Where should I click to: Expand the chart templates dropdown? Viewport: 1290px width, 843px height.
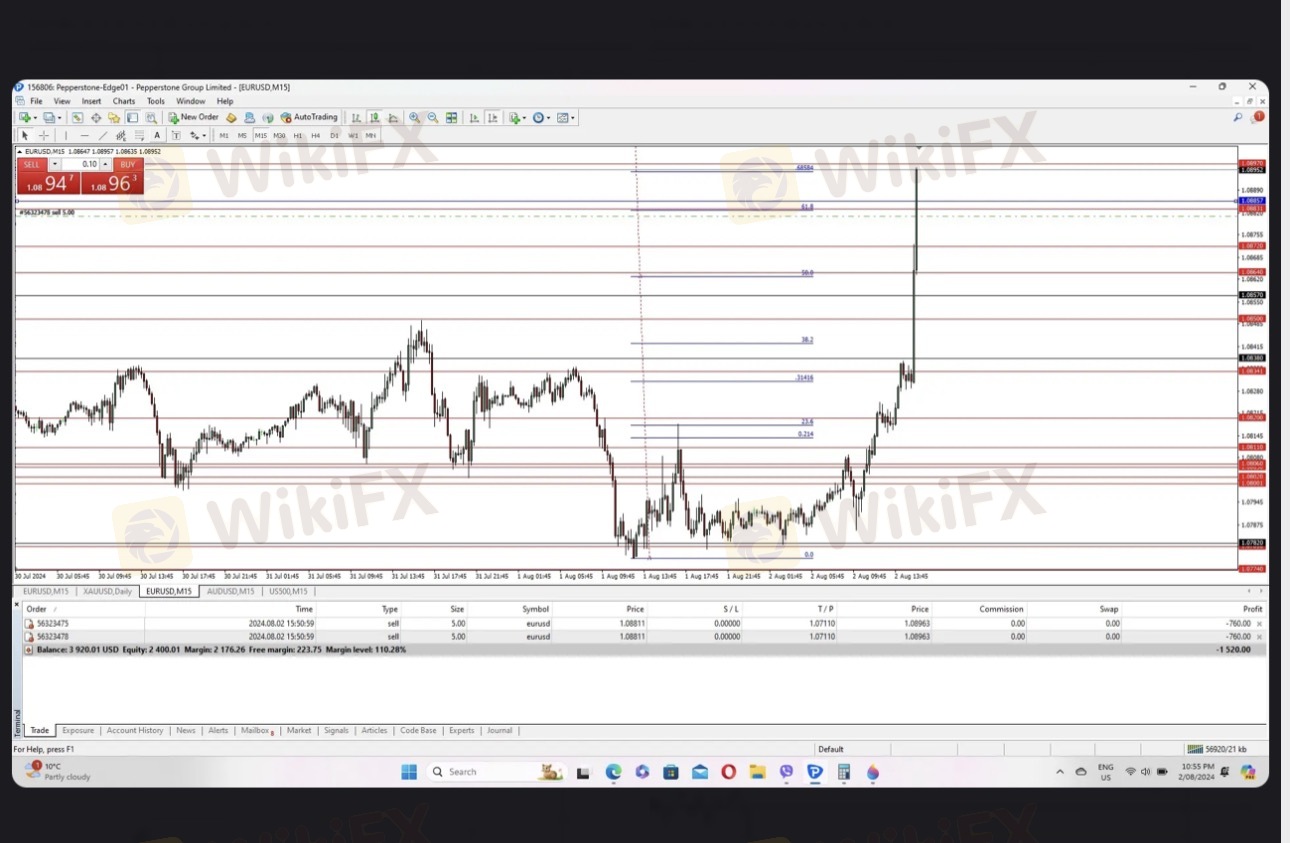[x=574, y=118]
